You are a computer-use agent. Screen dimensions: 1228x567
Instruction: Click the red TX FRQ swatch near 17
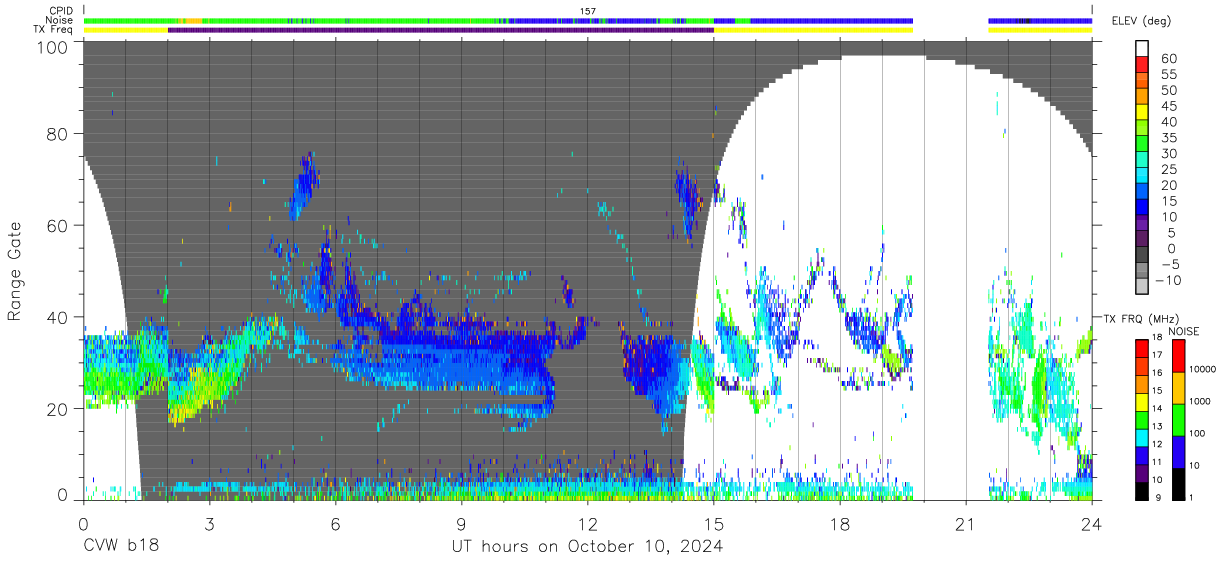[1142, 349]
